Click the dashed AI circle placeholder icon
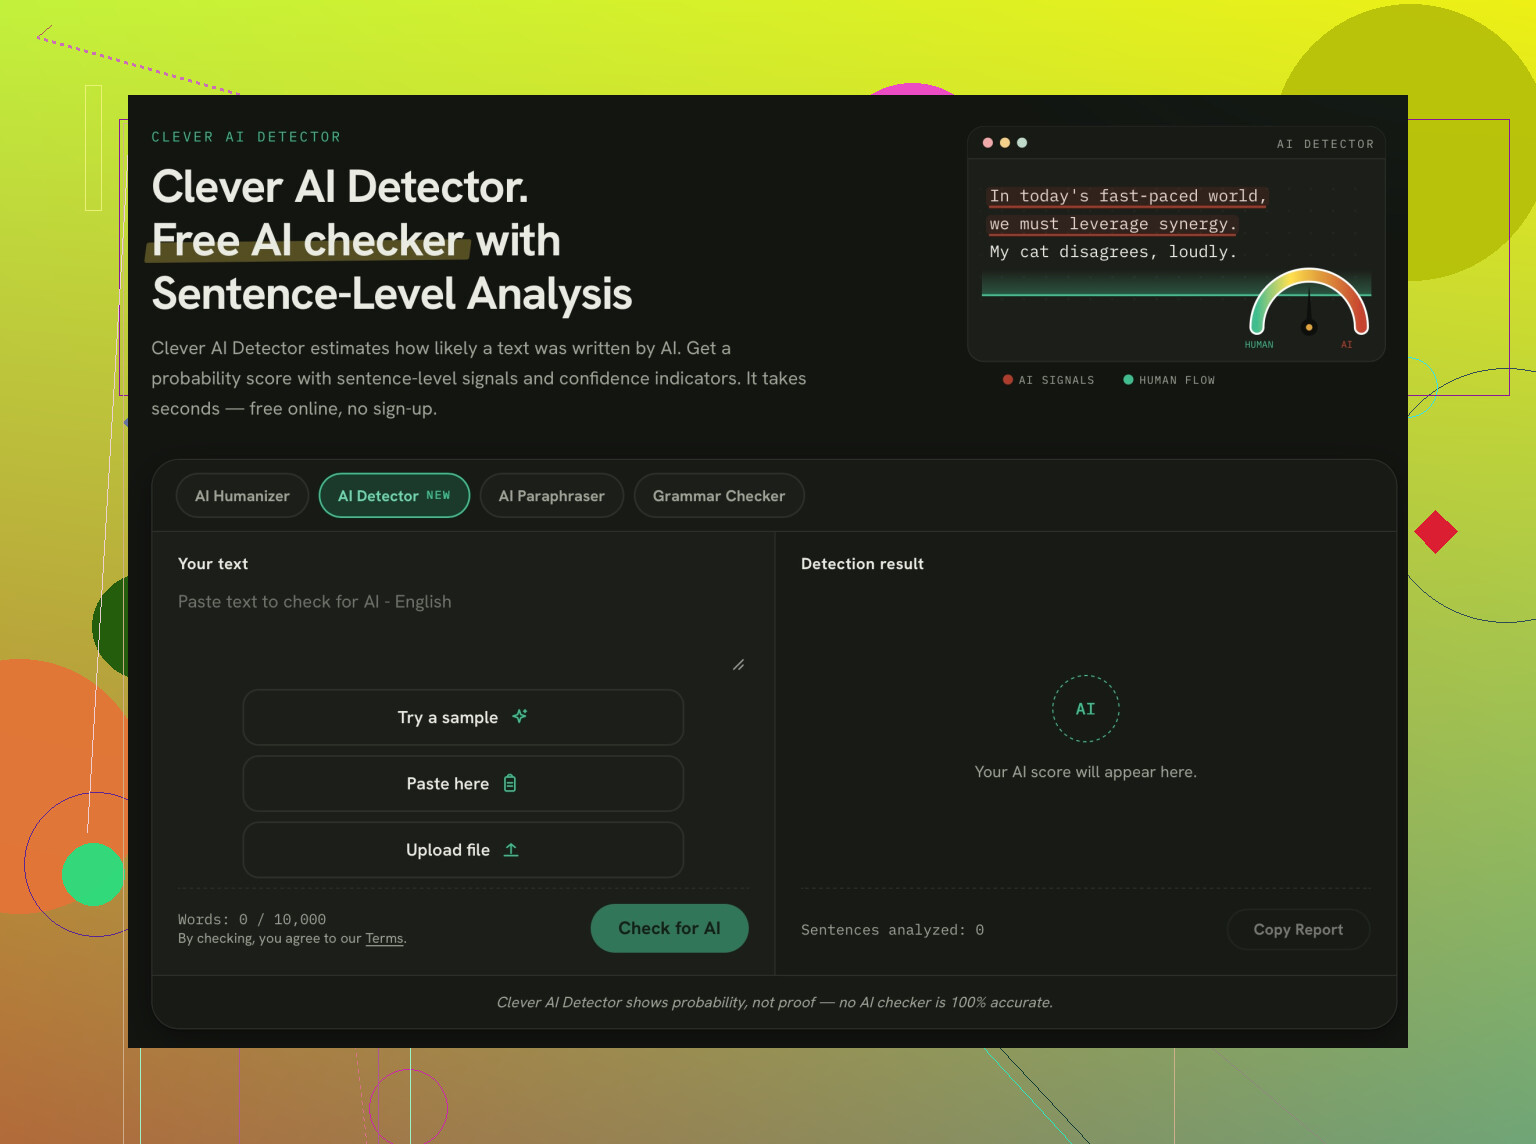Image resolution: width=1536 pixels, height=1144 pixels. point(1085,709)
